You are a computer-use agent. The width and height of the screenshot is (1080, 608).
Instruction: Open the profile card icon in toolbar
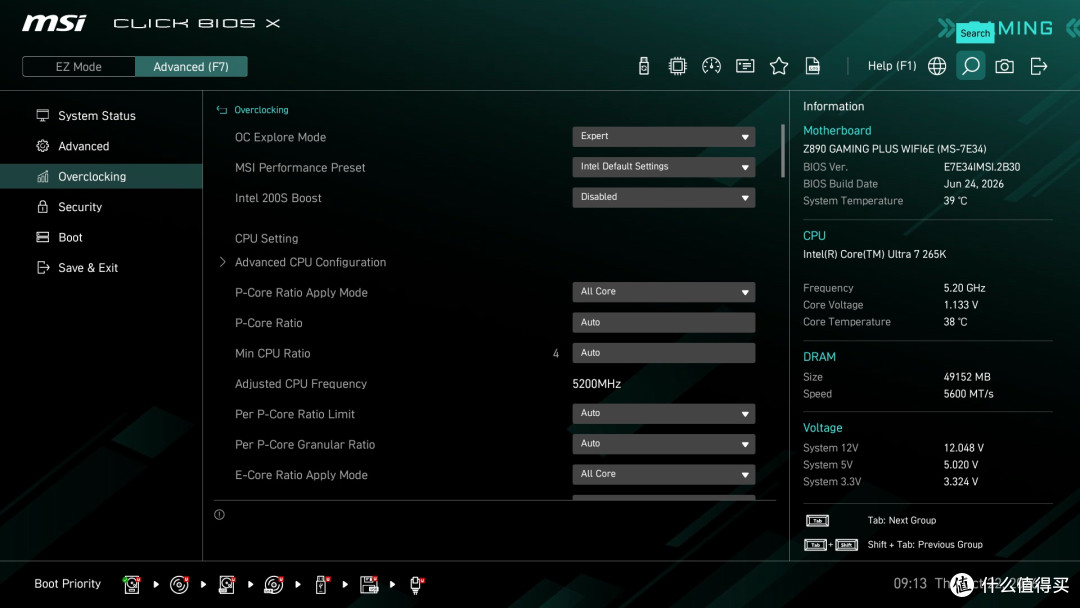point(745,66)
